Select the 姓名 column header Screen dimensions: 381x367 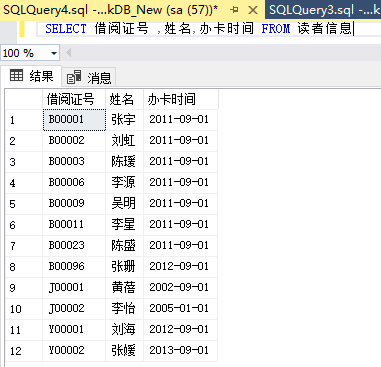tap(124, 99)
